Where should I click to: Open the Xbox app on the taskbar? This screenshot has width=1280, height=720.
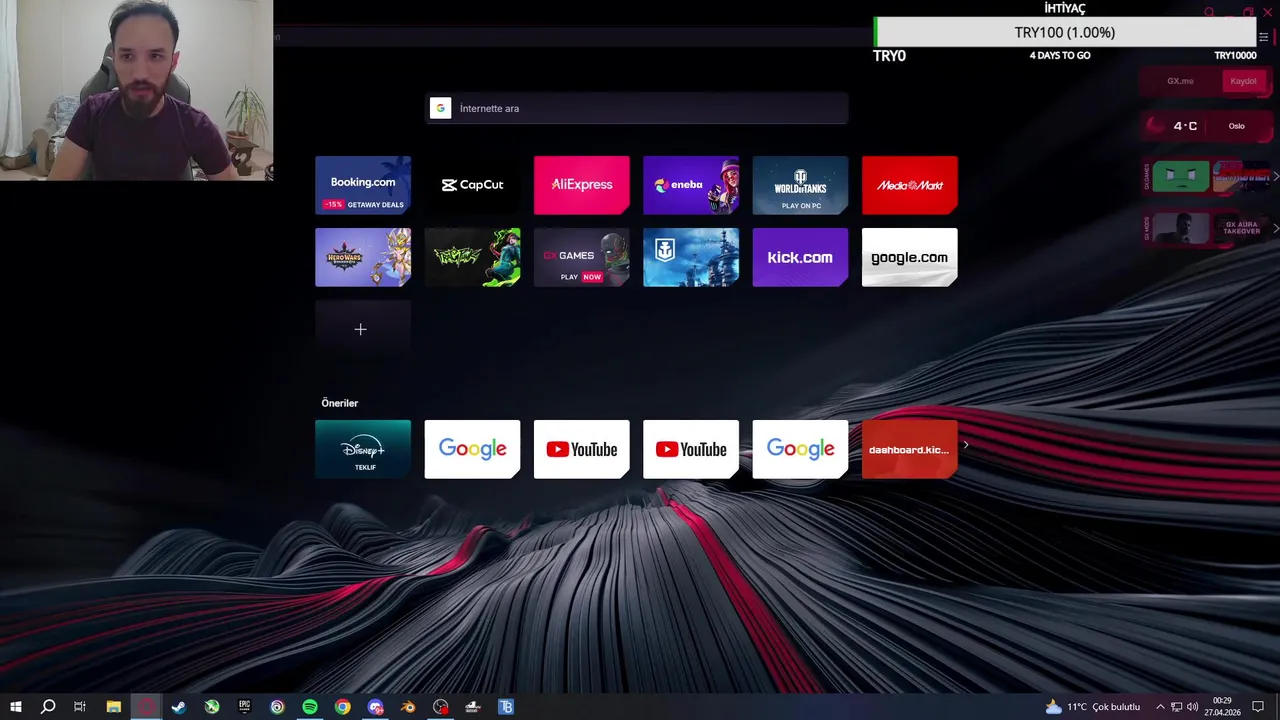212,707
